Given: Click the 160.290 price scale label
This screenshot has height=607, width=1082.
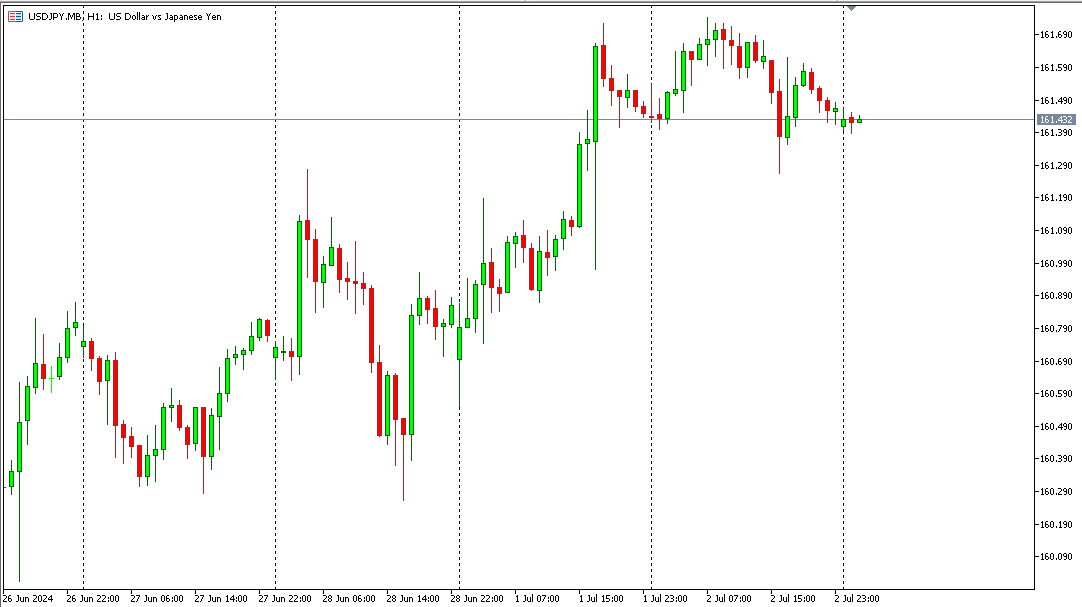Looking at the screenshot, I should pos(1056,492).
